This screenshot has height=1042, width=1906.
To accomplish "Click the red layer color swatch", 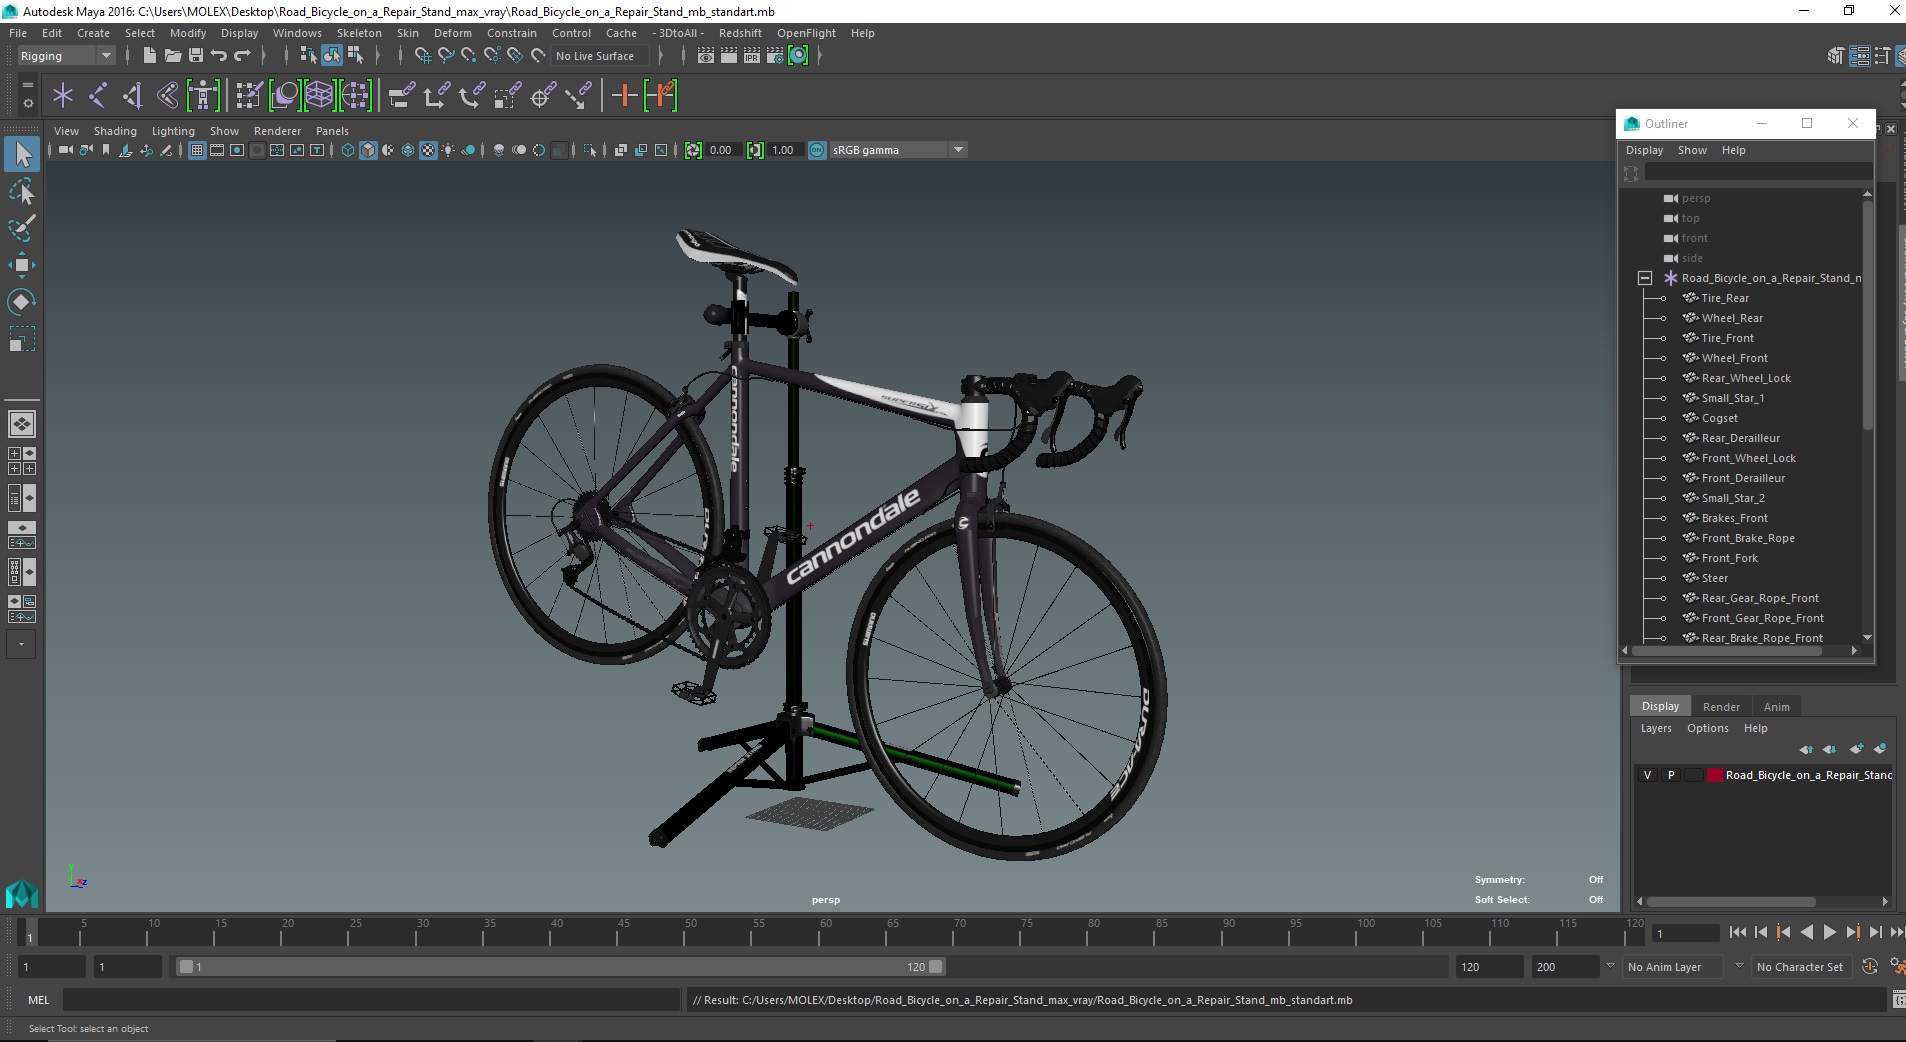I will point(1715,775).
